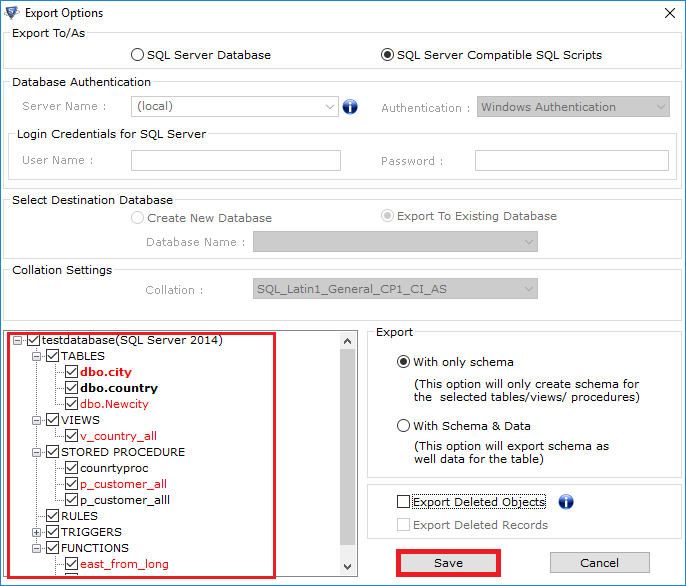Uncheck p_customer_alll procedure checkbox
Image resolution: width=686 pixels, height=586 pixels.
click(72, 500)
